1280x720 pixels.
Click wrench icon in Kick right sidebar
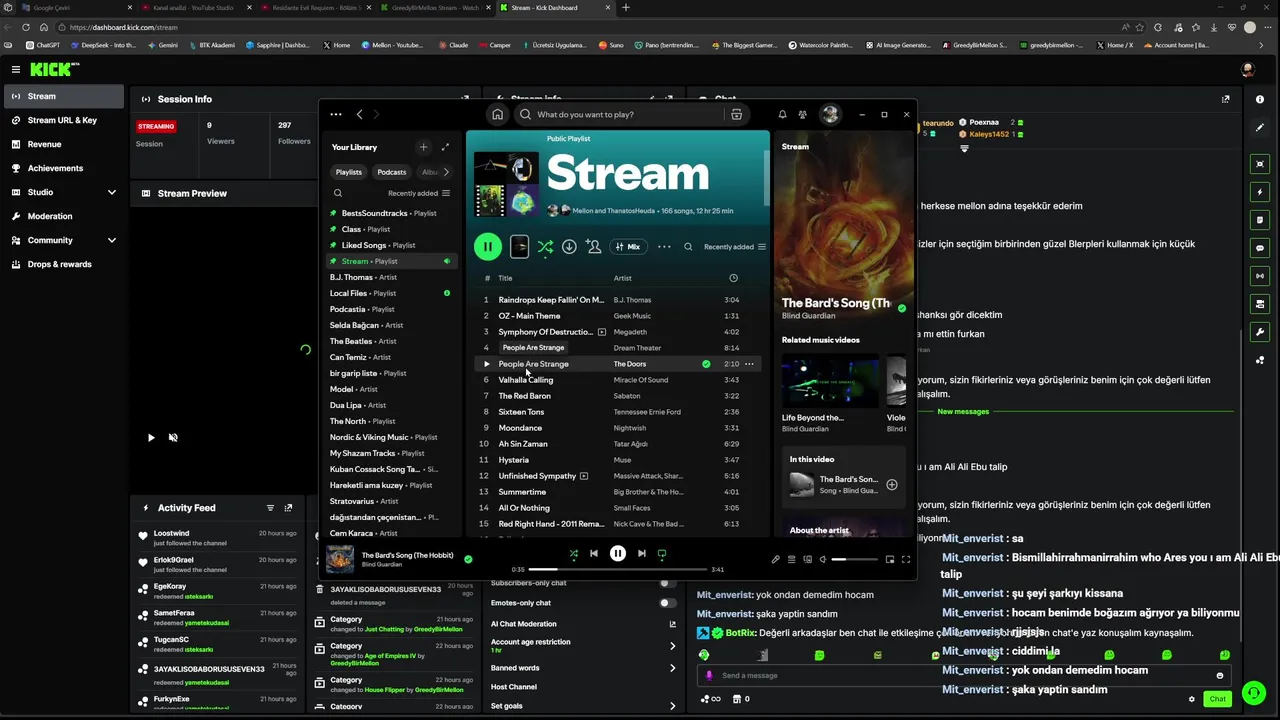1260,332
